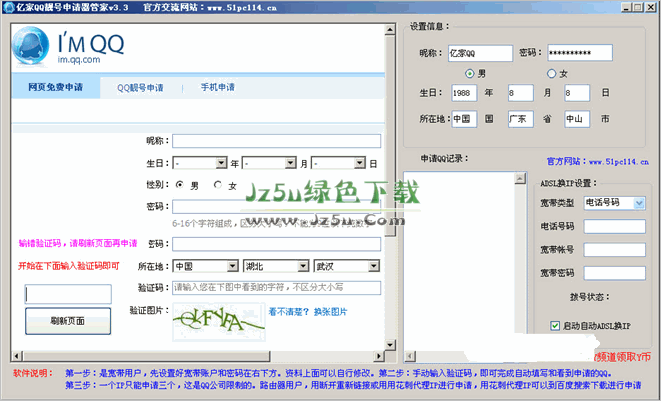The width and height of the screenshot is (661, 401).
Task: Click the birthday 日 field in settings
Action: [x=577, y=93]
